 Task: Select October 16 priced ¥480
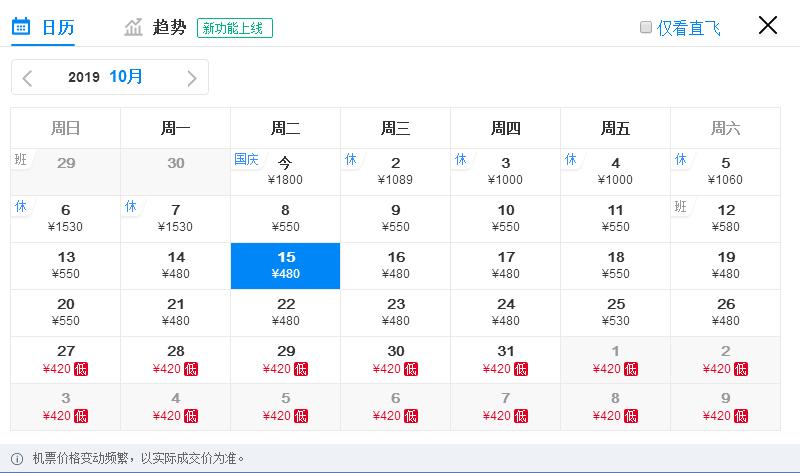coord(395,266)
